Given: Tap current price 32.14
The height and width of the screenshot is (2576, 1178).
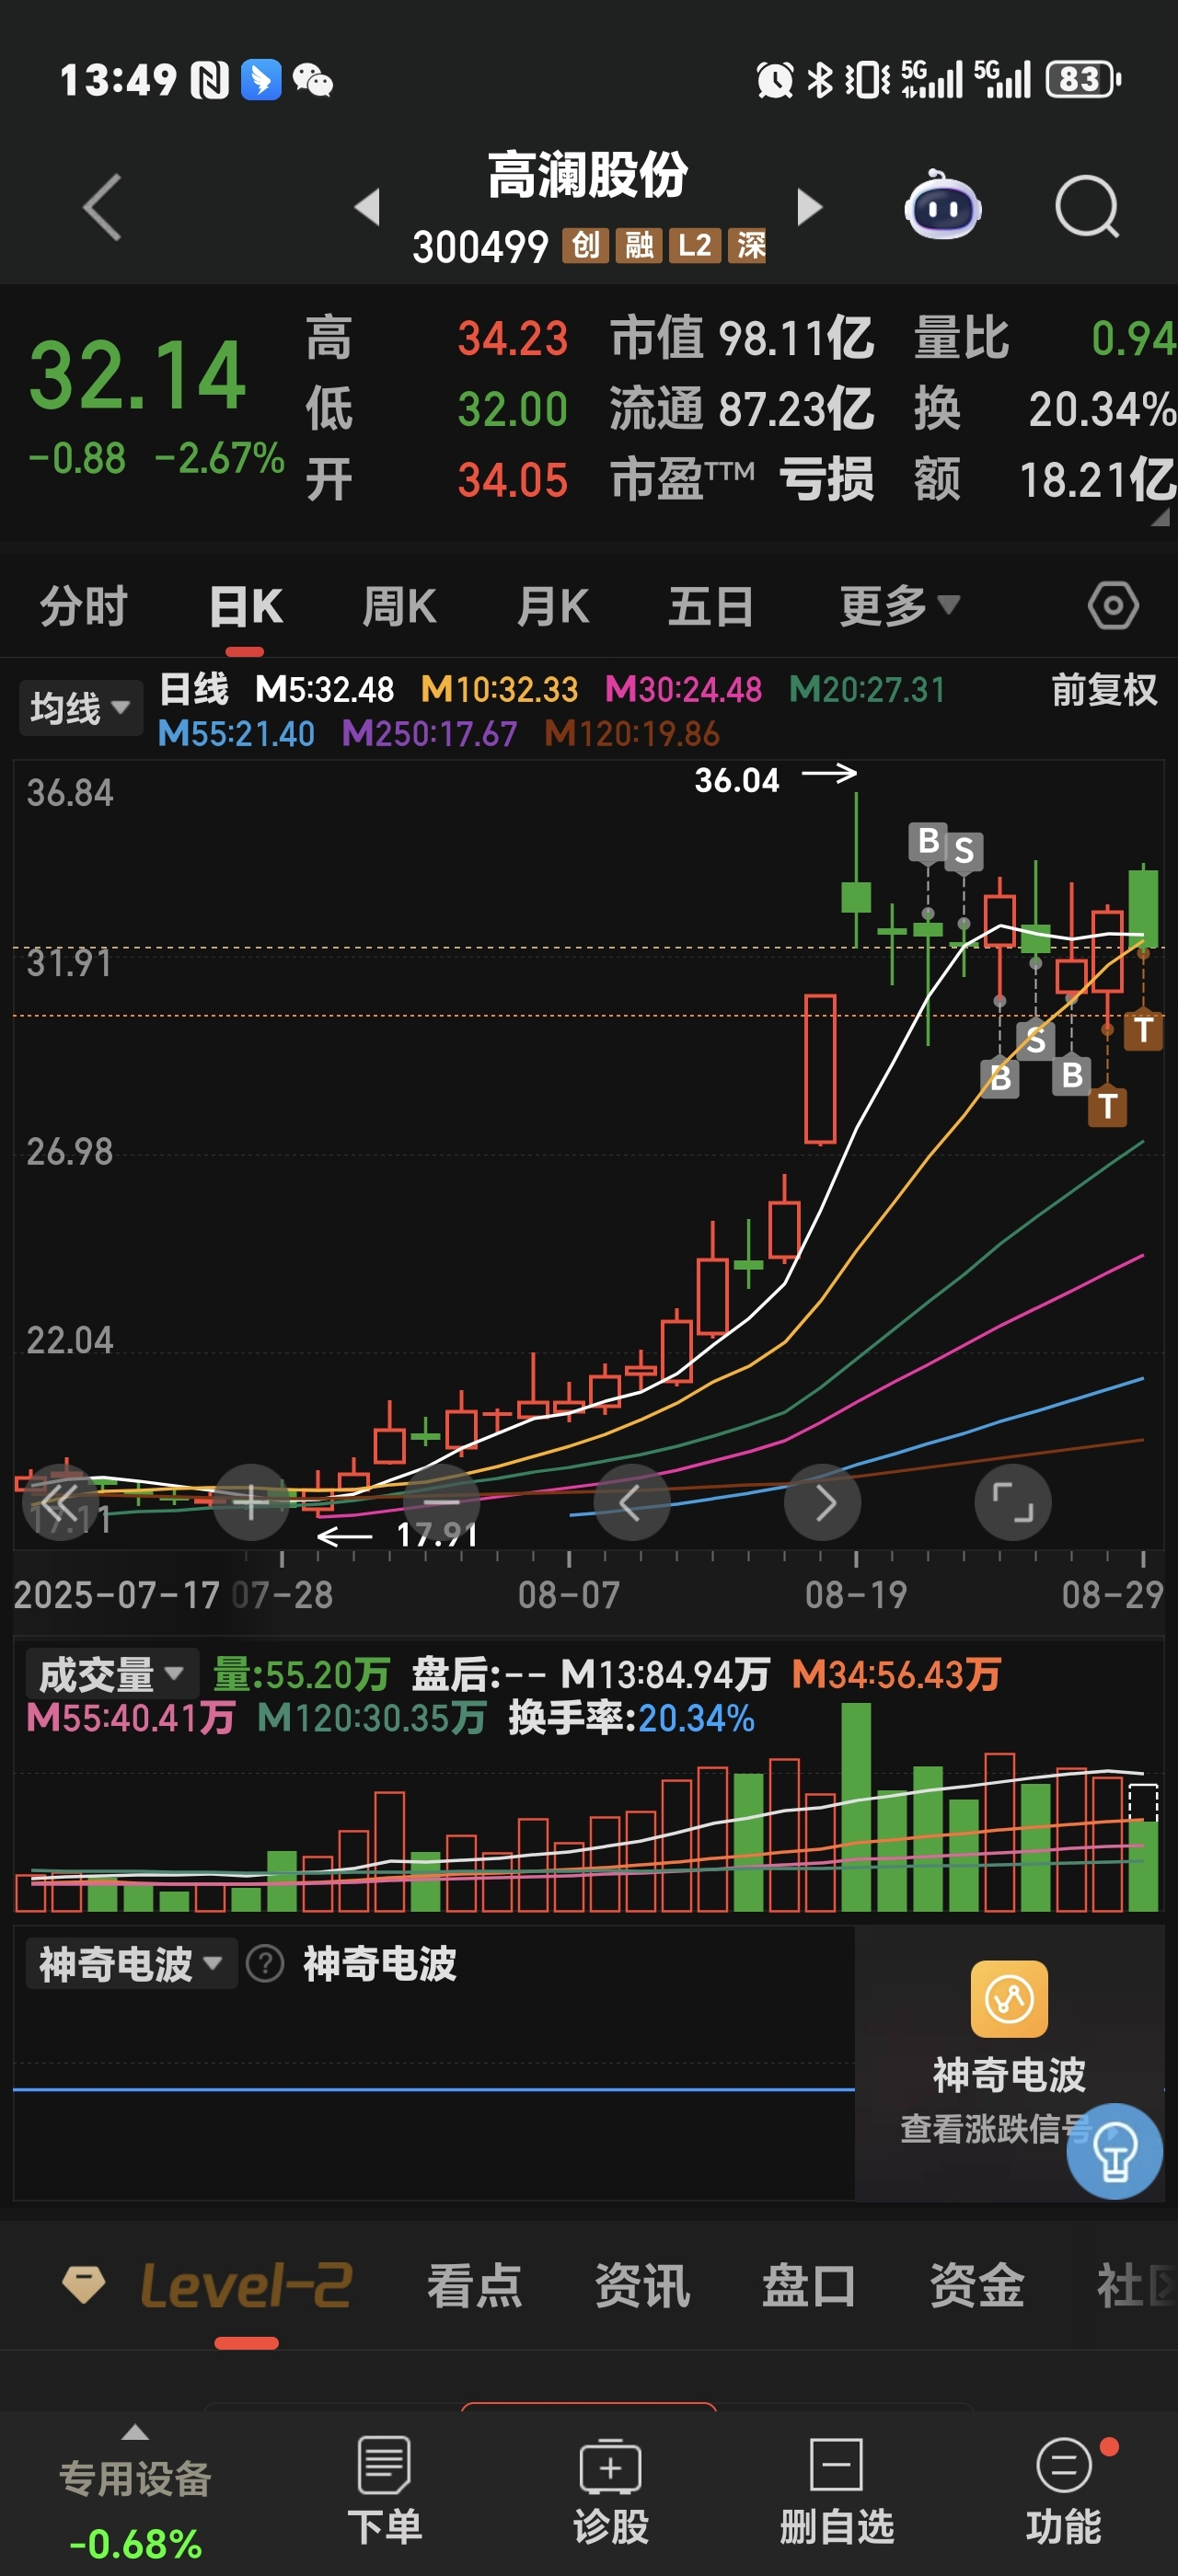Looking at the screenshot, I should click(x=138, y=376).
